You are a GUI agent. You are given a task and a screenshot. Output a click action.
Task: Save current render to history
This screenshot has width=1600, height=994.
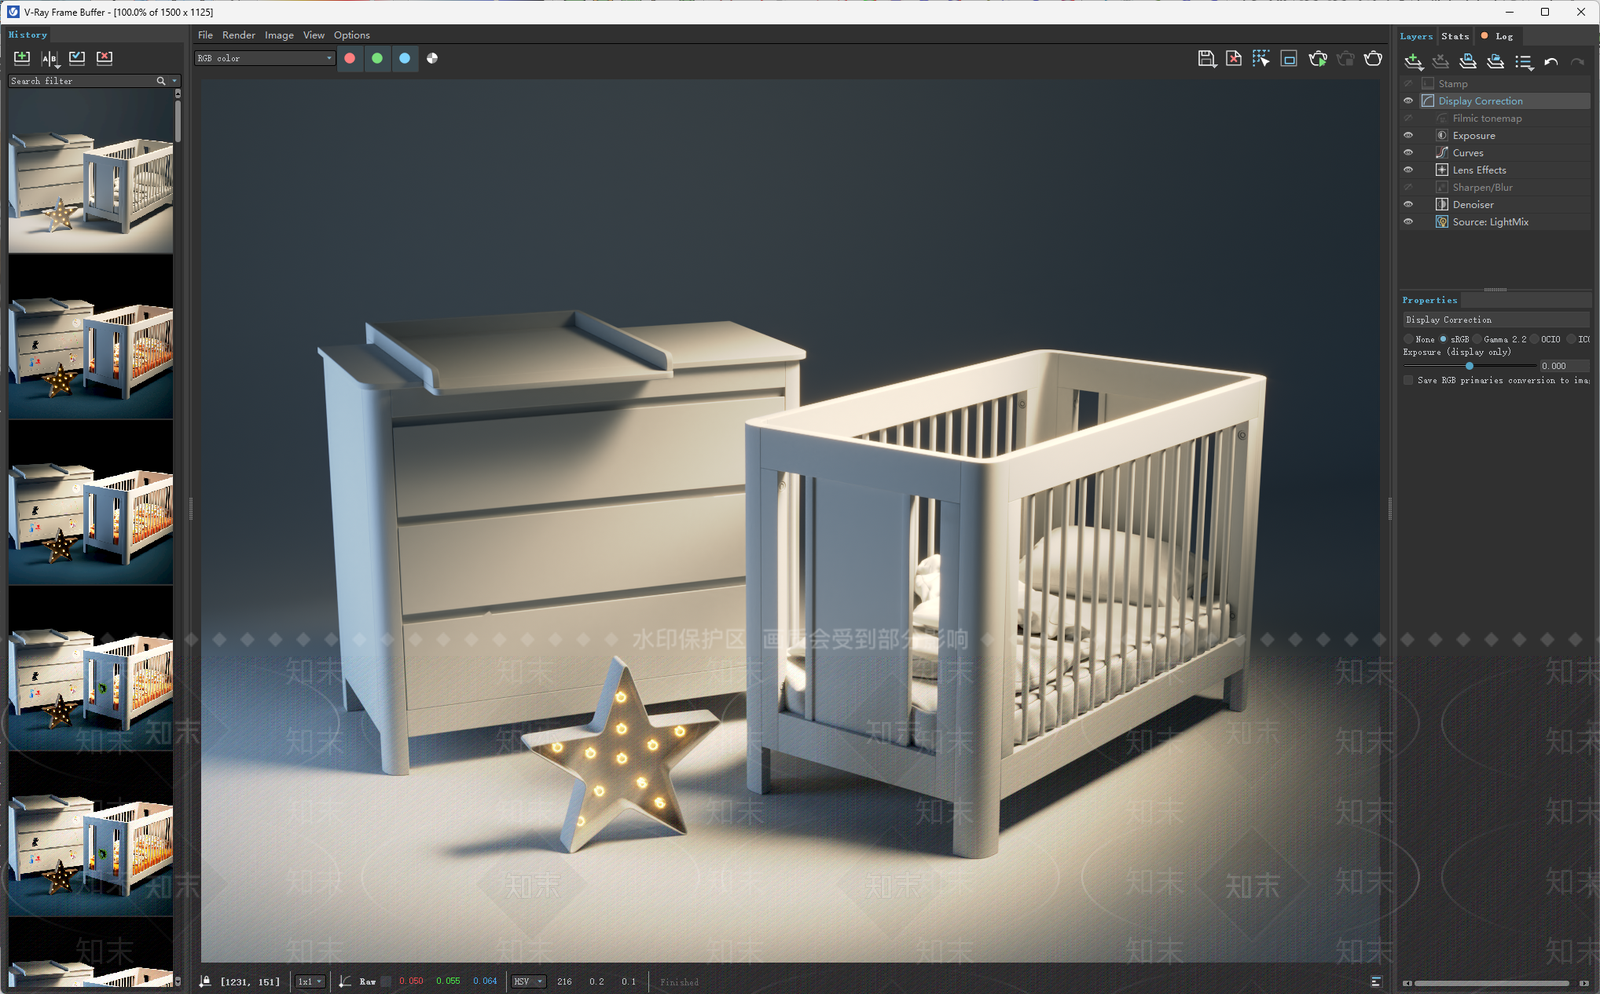tap(22, 58)
